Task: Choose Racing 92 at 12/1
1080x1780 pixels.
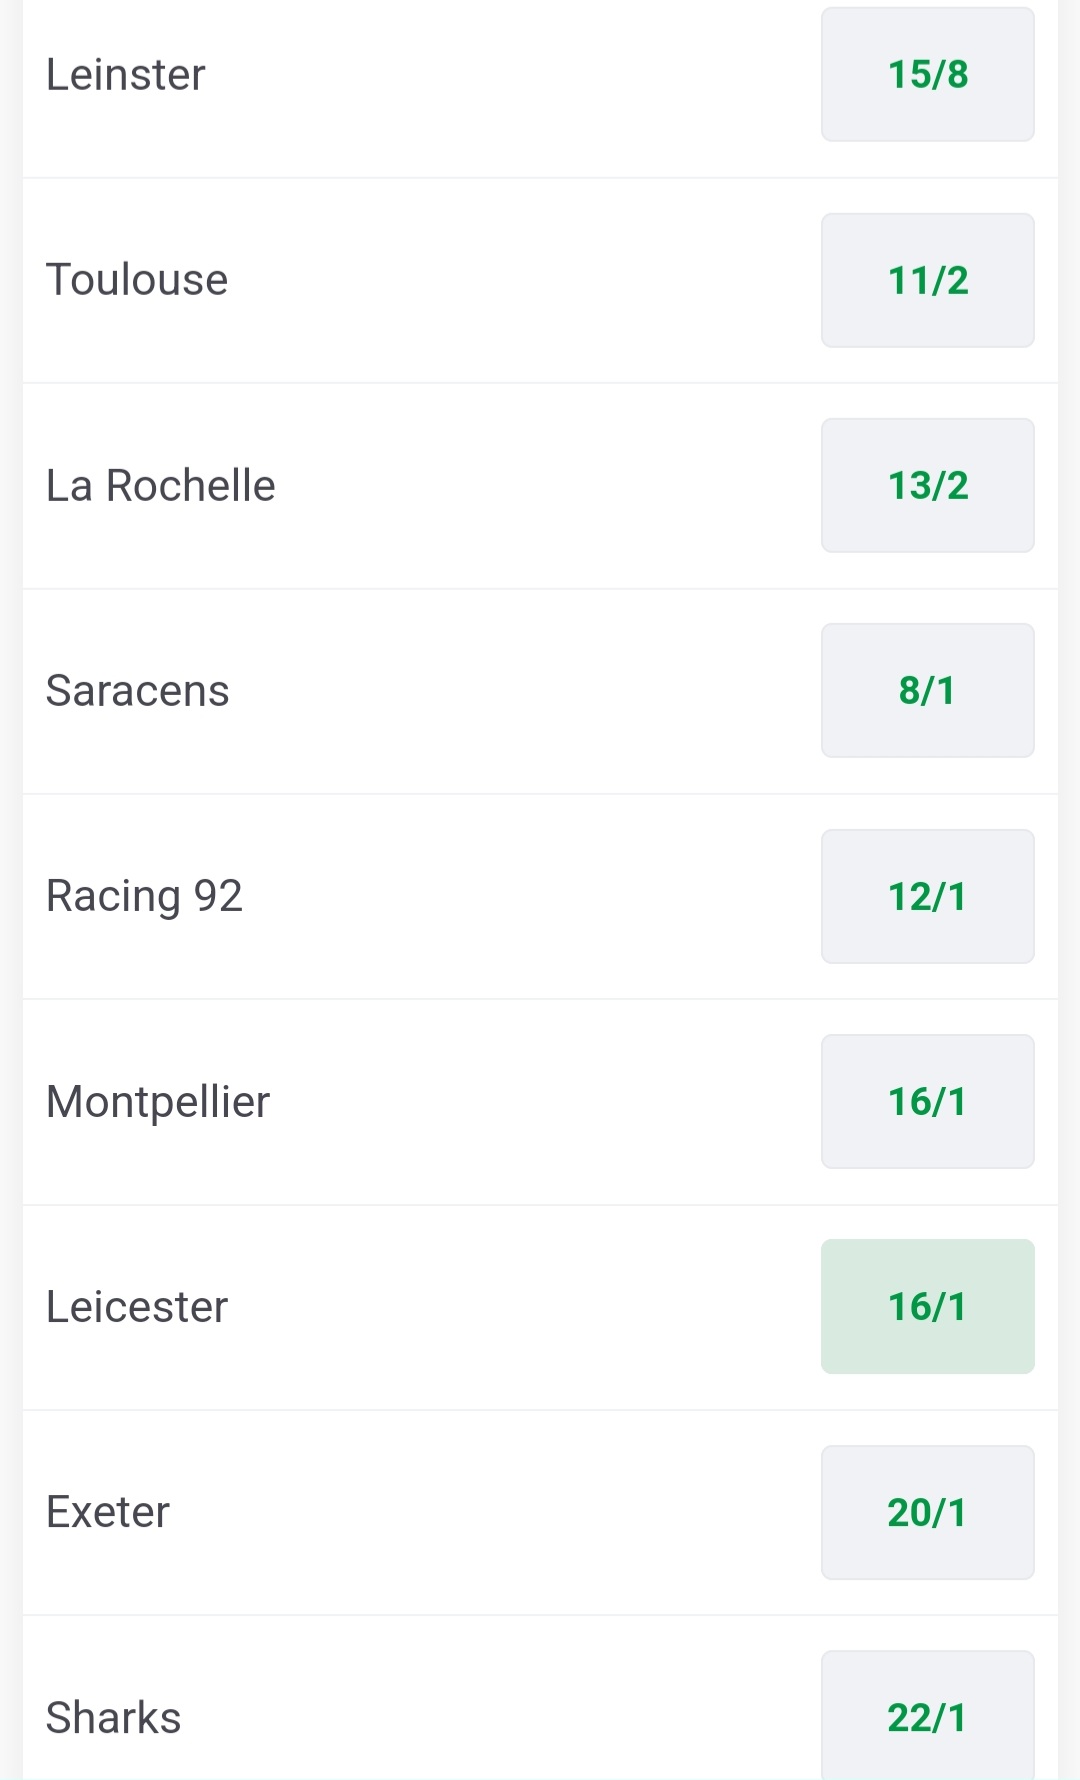Action: [927, 897]
